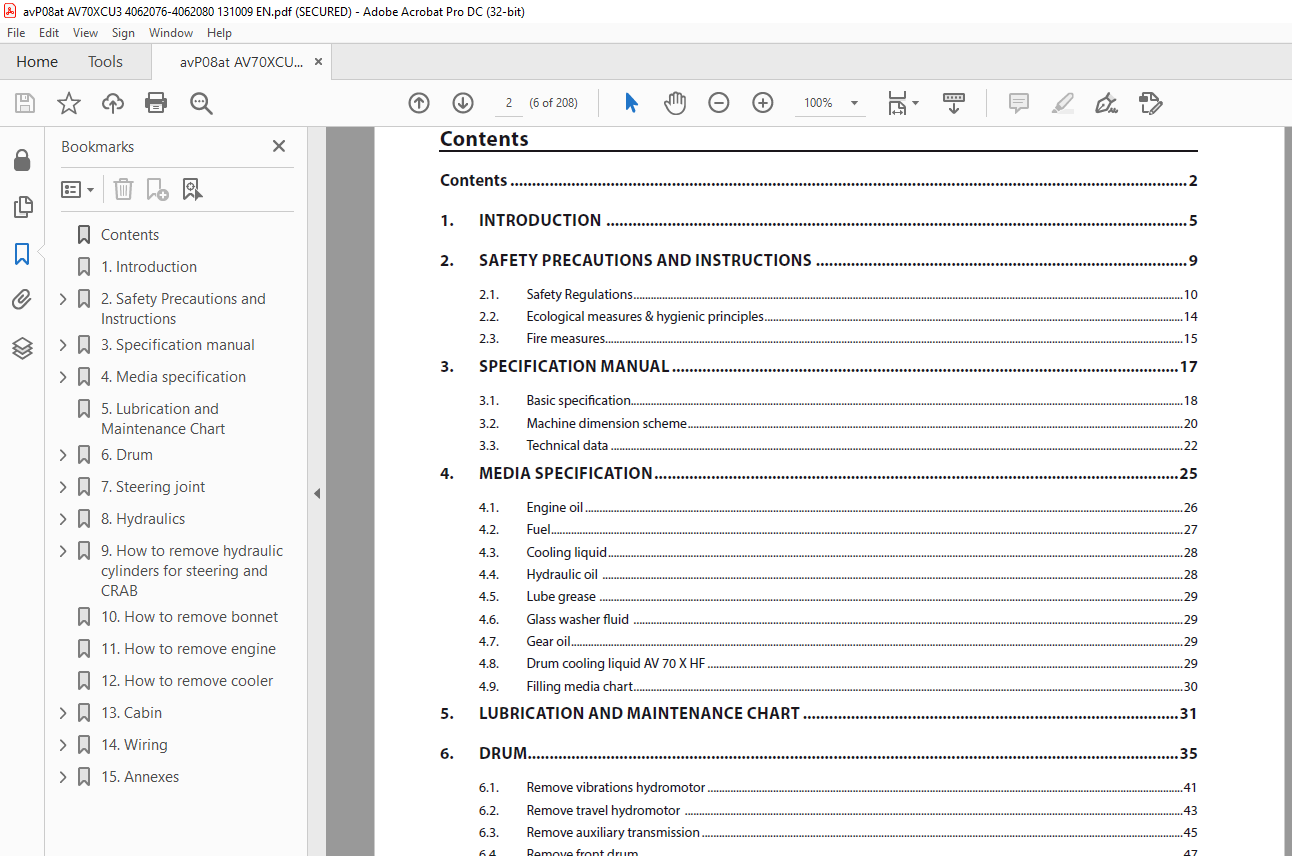Open the Contents bookmark
This screenshot has height=856, width=1292.
[x=130, y=235]
